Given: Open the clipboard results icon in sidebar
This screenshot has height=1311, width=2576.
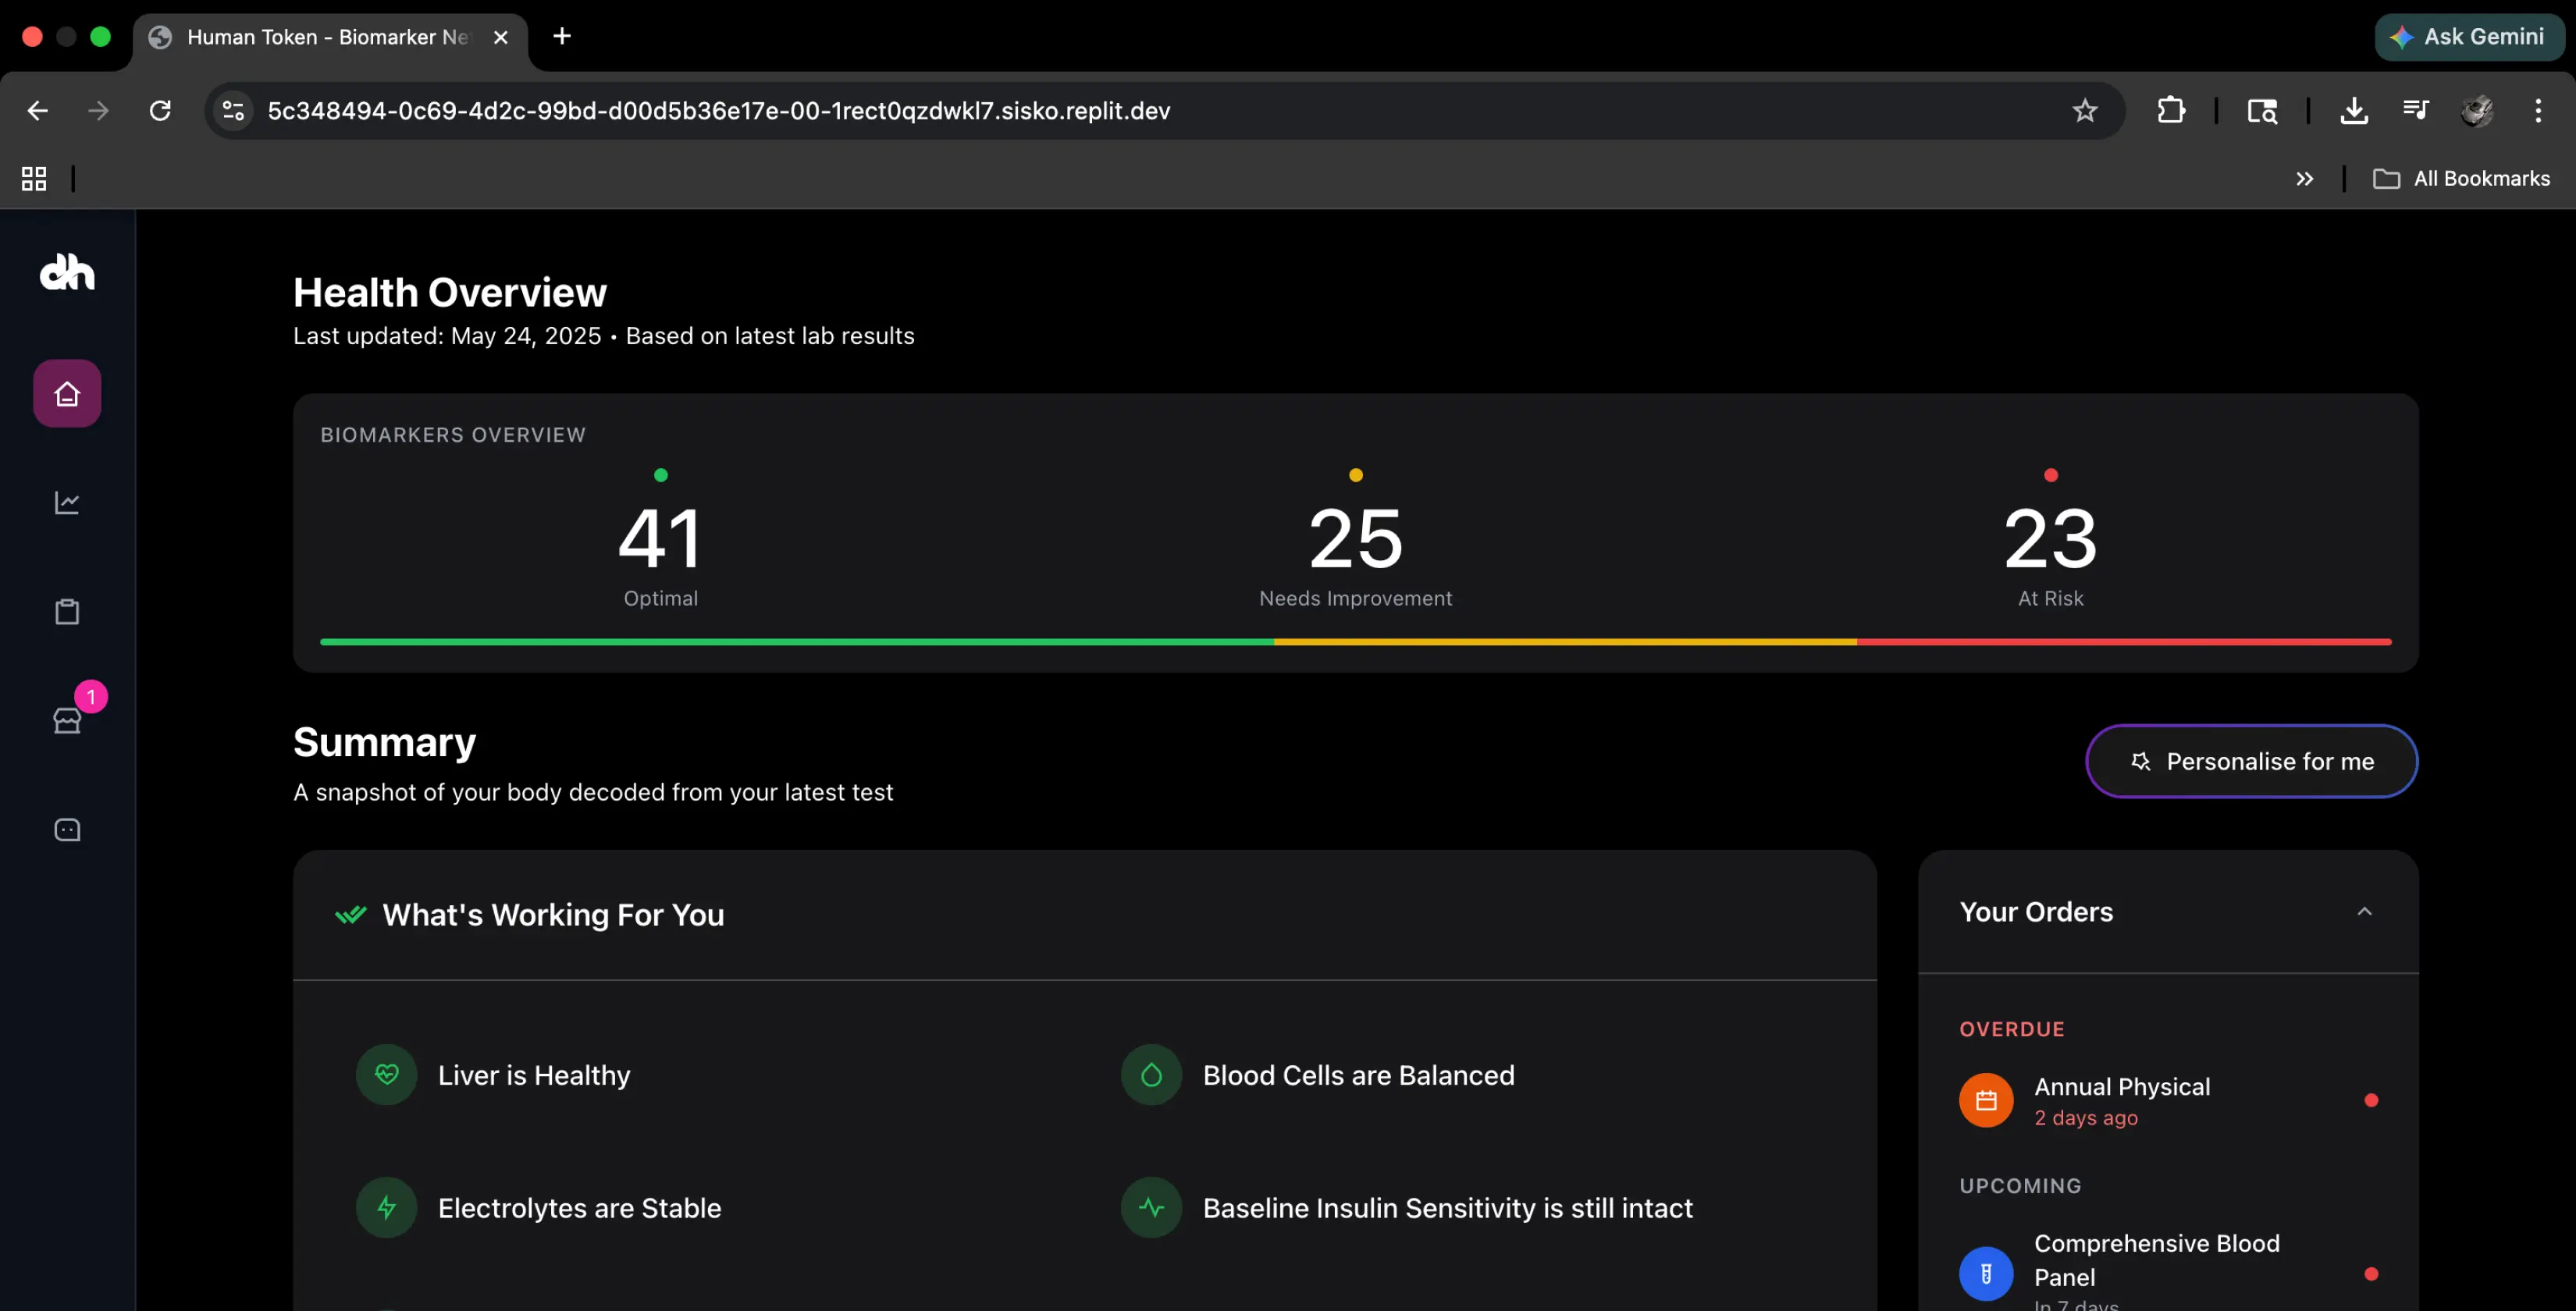Looking at the screenshot, I should (66, 611).
